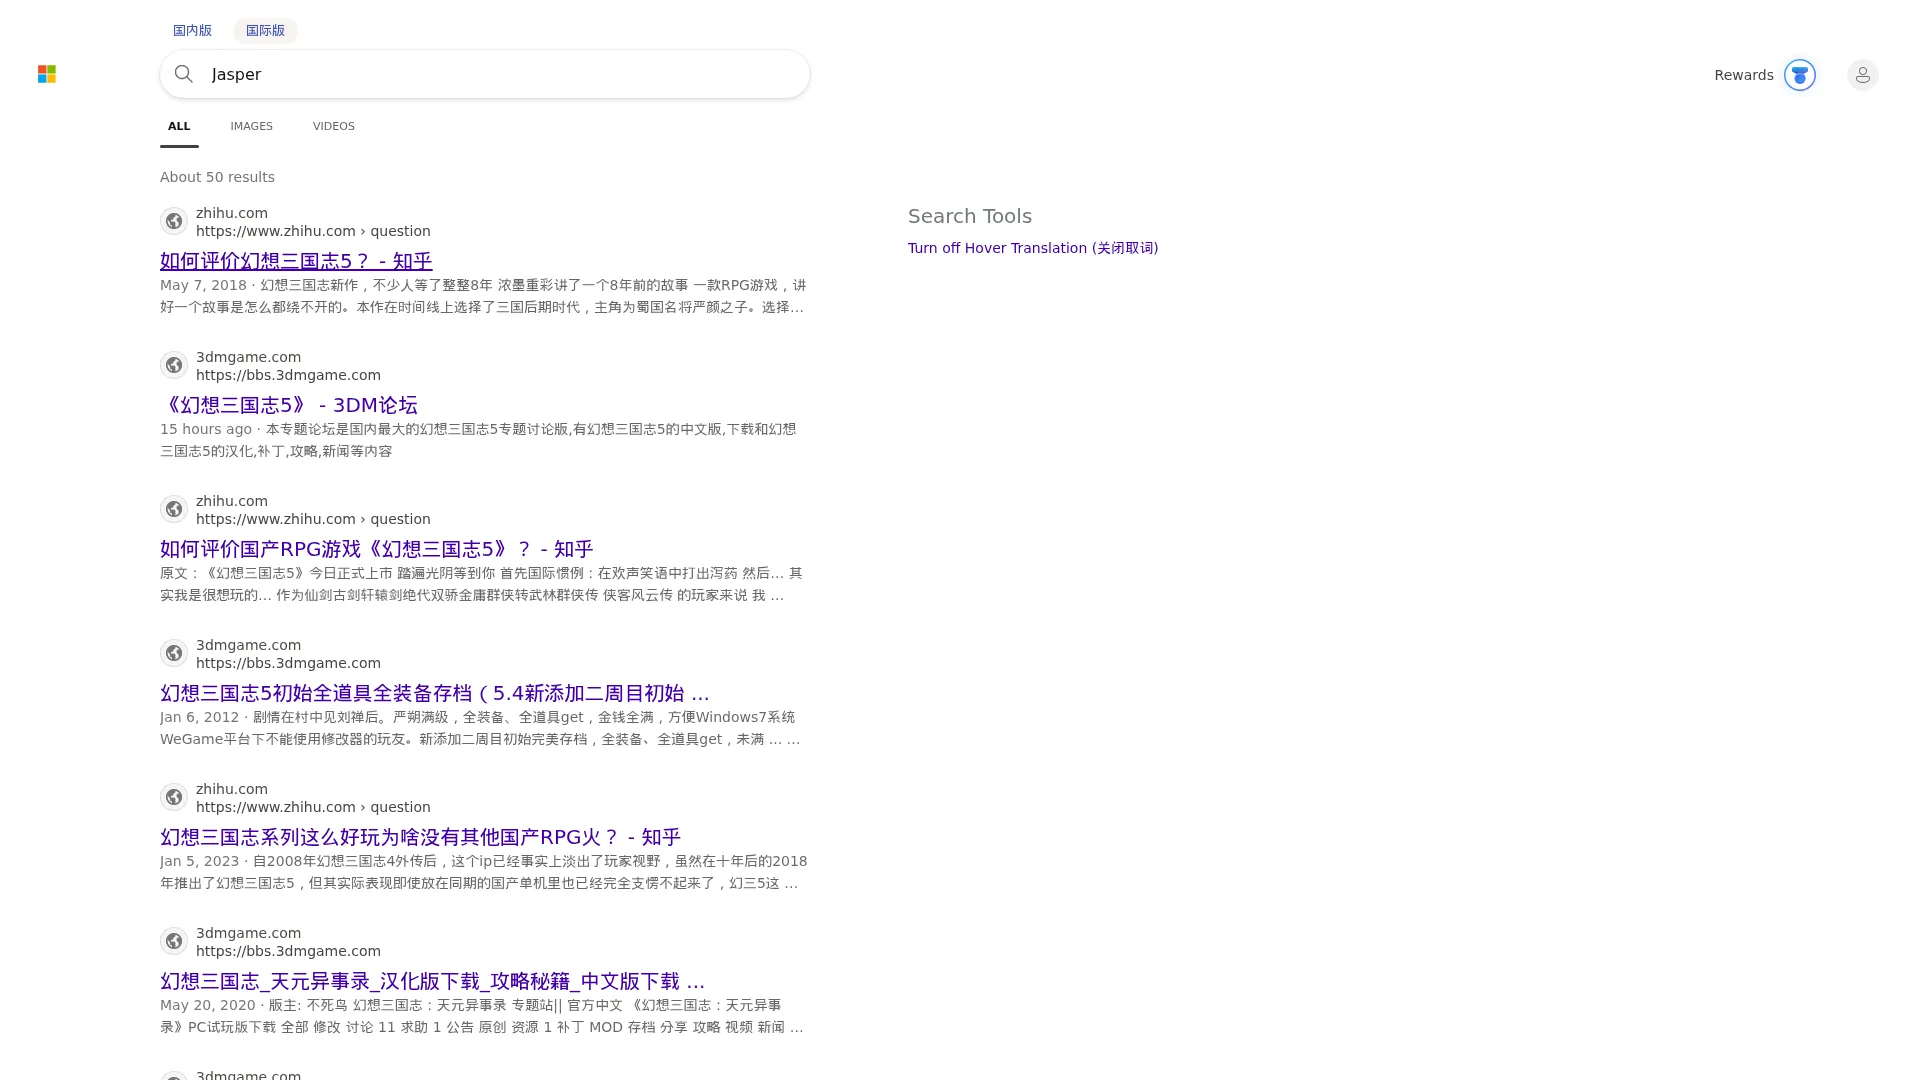Switch to 国内版 search mode
The image size is (1920, 1080).
pos(192,30)
